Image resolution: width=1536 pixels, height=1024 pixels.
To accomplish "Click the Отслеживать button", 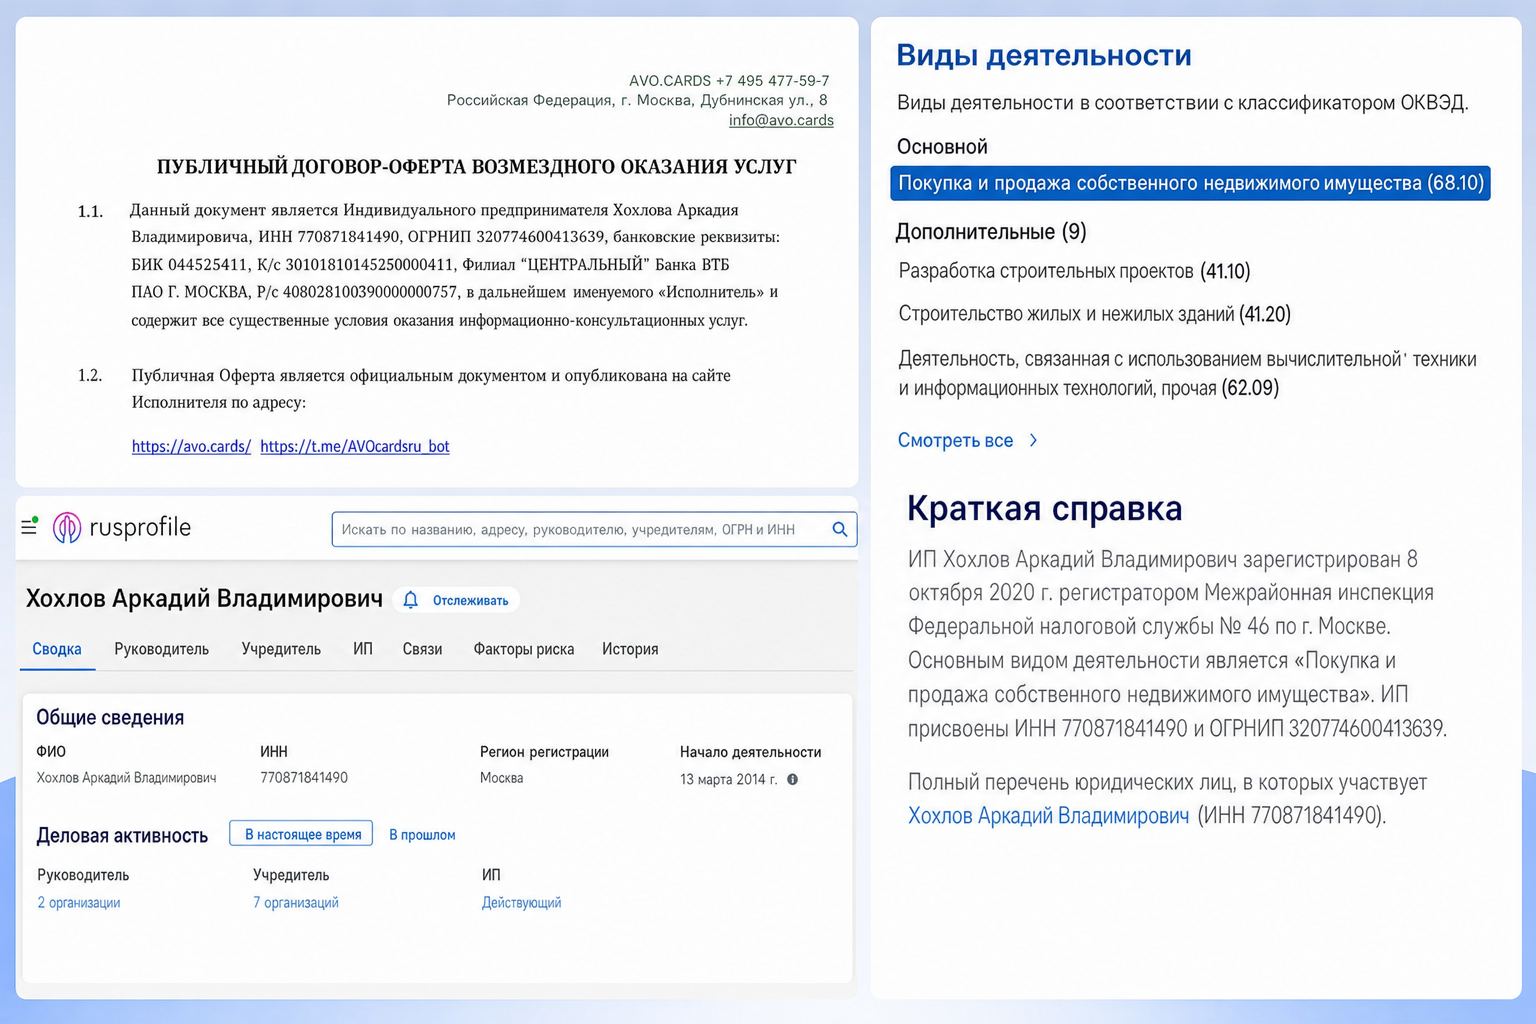I will [457, 600].
